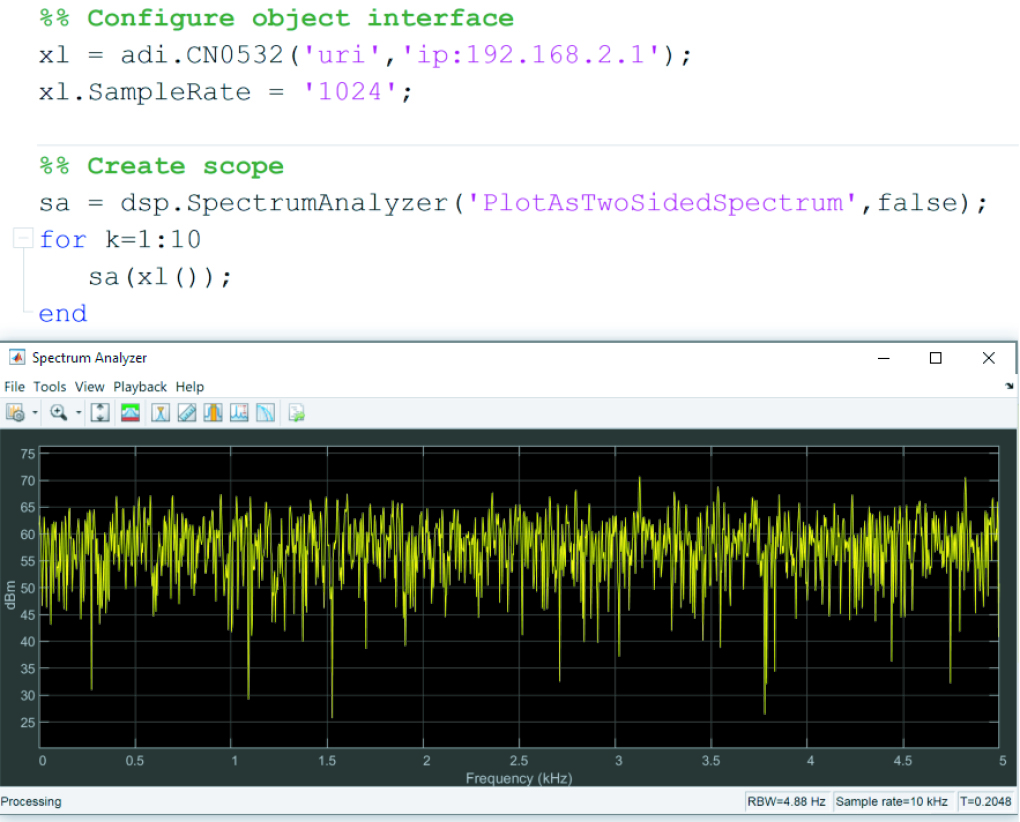Open the Playback menu
The width and height of the screenshot is (1020, 822).
click(x=140, y=387)
